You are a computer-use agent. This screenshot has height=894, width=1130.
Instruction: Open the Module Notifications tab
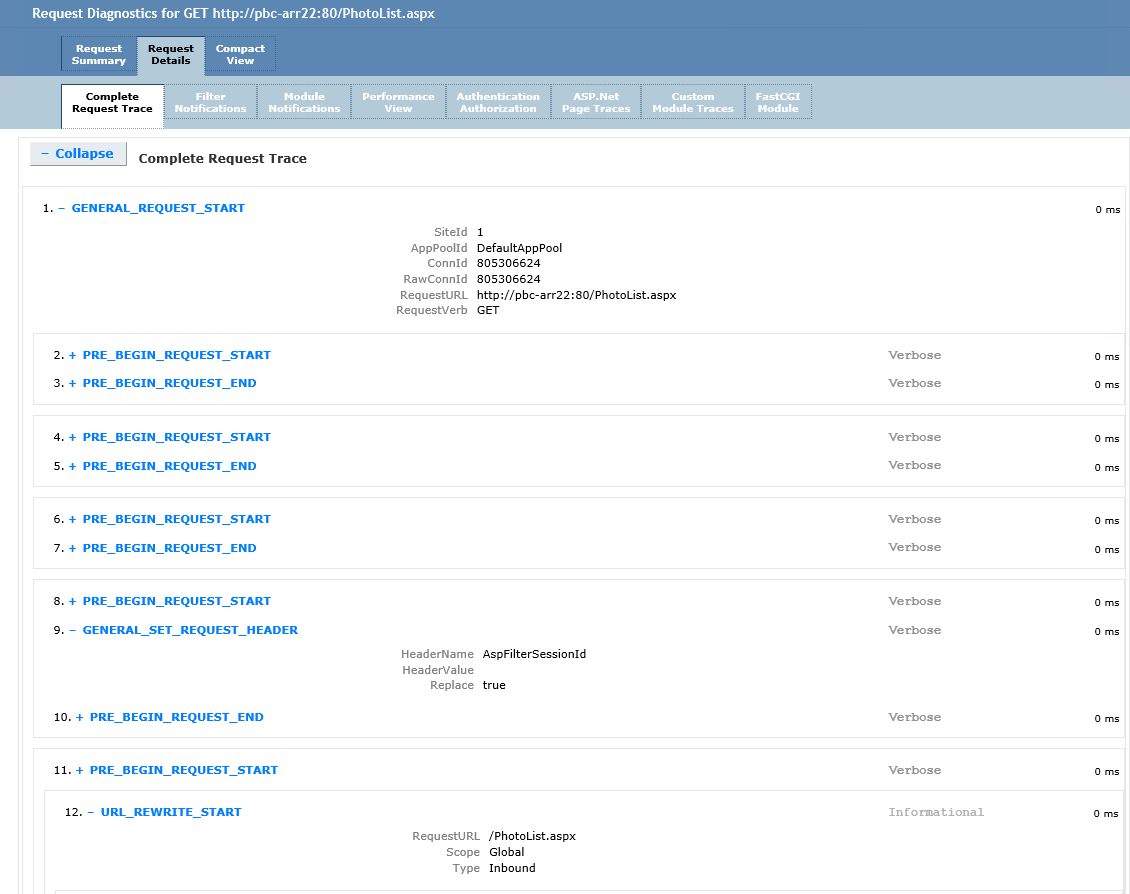click(304, 103)
